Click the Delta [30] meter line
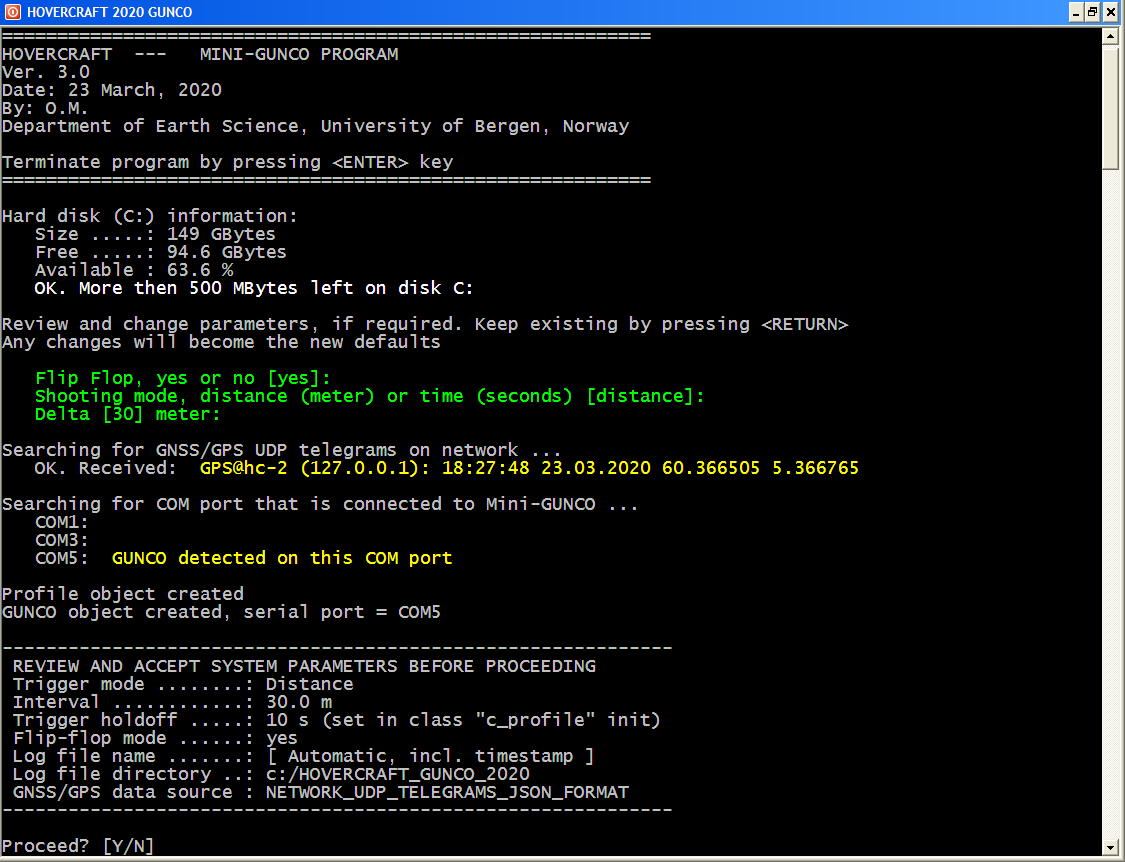1125x862 pixels. pyautogui.click(x=127, y=414)
